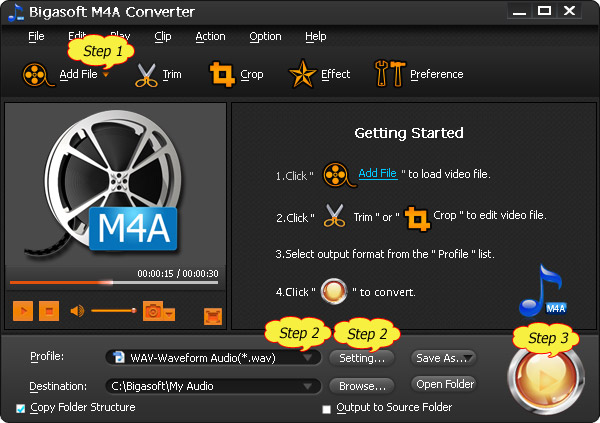Click the convert button icon in step 4

point(334,291)
